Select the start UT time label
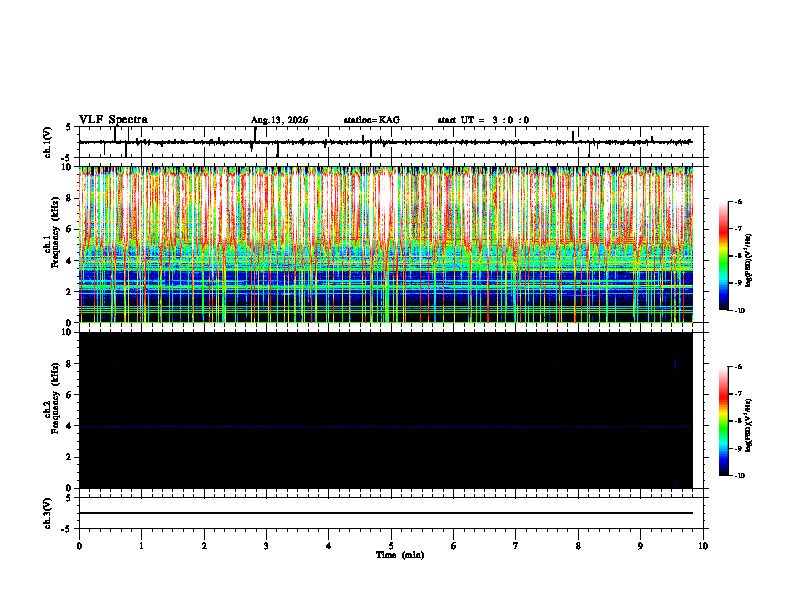 [483, 120]
